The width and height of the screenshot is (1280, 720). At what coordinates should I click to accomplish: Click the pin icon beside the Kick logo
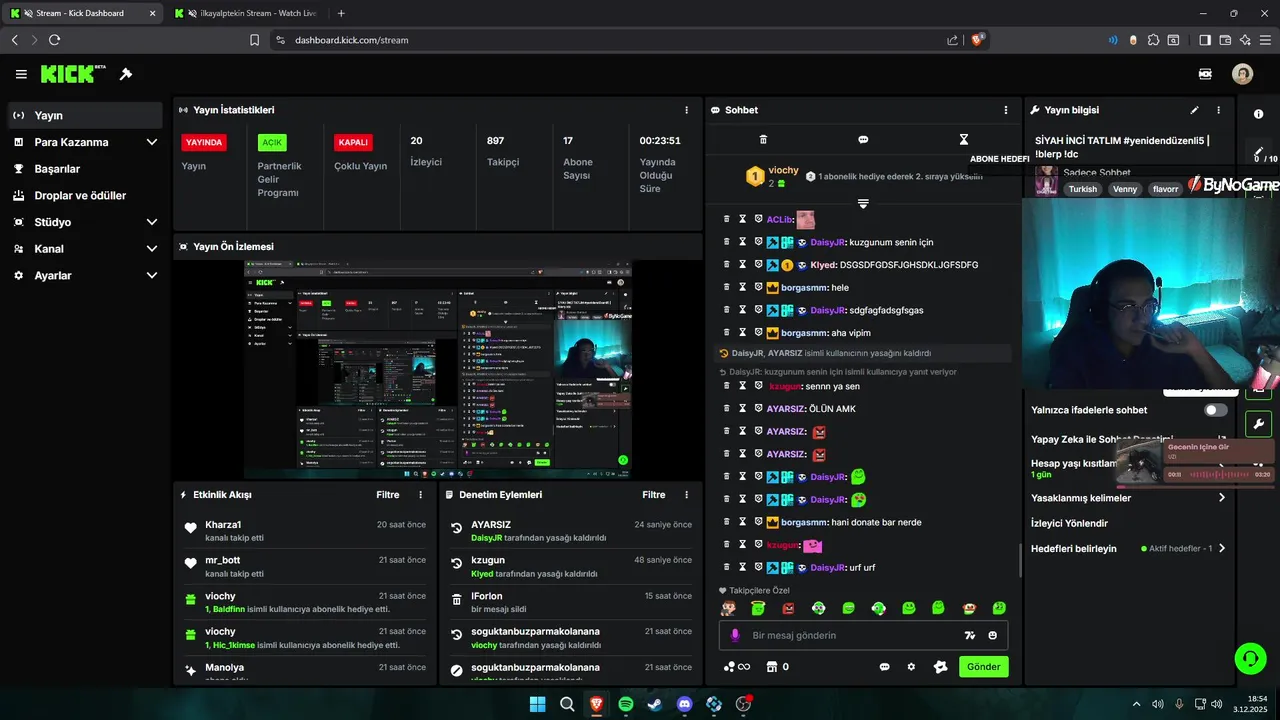coord(126,74)
